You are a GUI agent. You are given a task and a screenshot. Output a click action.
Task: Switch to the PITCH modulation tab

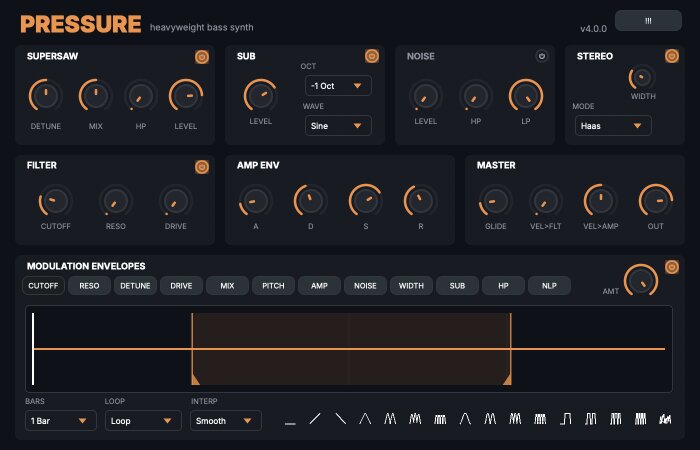click(273, 286)
